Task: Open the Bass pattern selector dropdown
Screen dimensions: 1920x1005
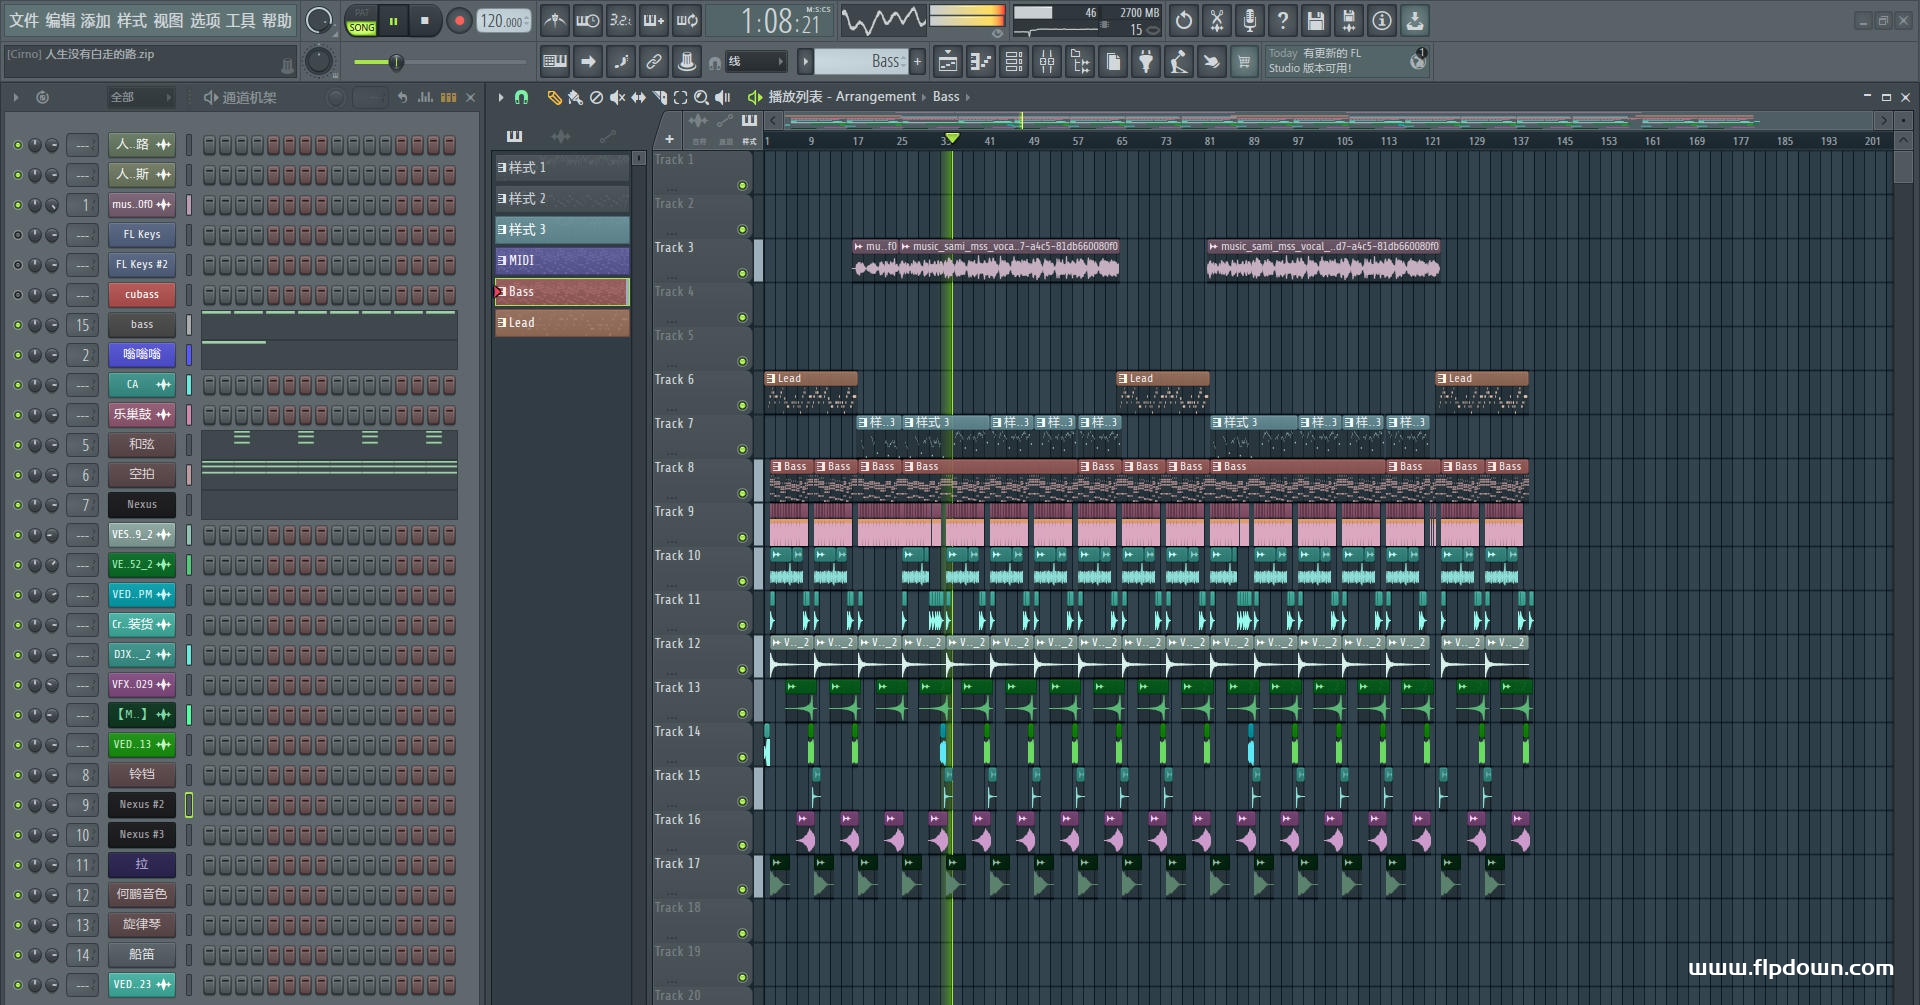Action: (861, 62)
